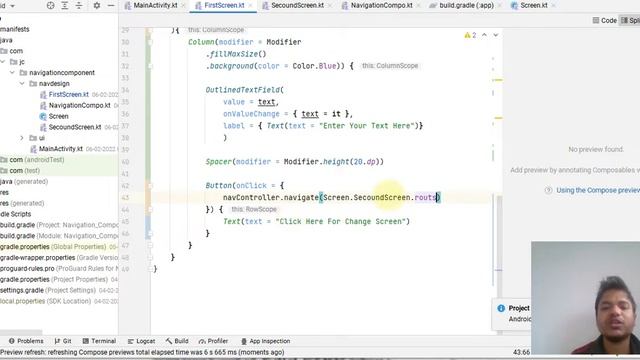
Task: Switch to FirstScreen.kt tab
Action: 224,6
